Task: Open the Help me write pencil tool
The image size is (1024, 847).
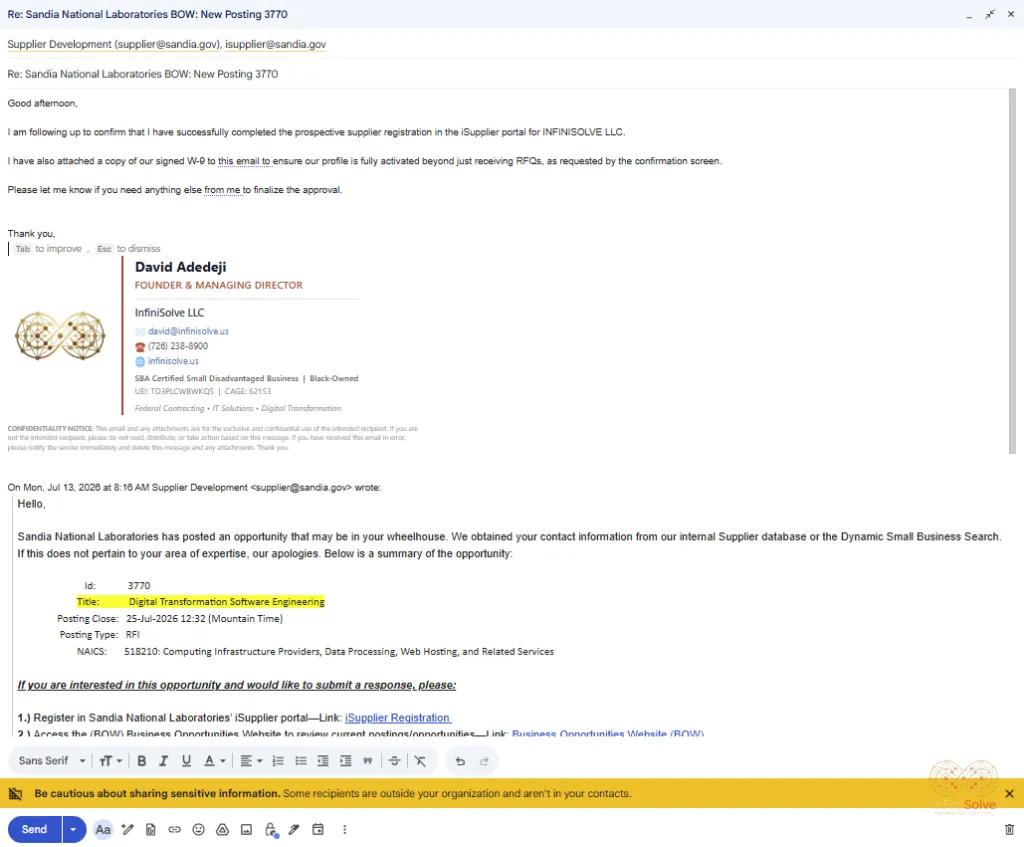Action: tap(127, 829)
